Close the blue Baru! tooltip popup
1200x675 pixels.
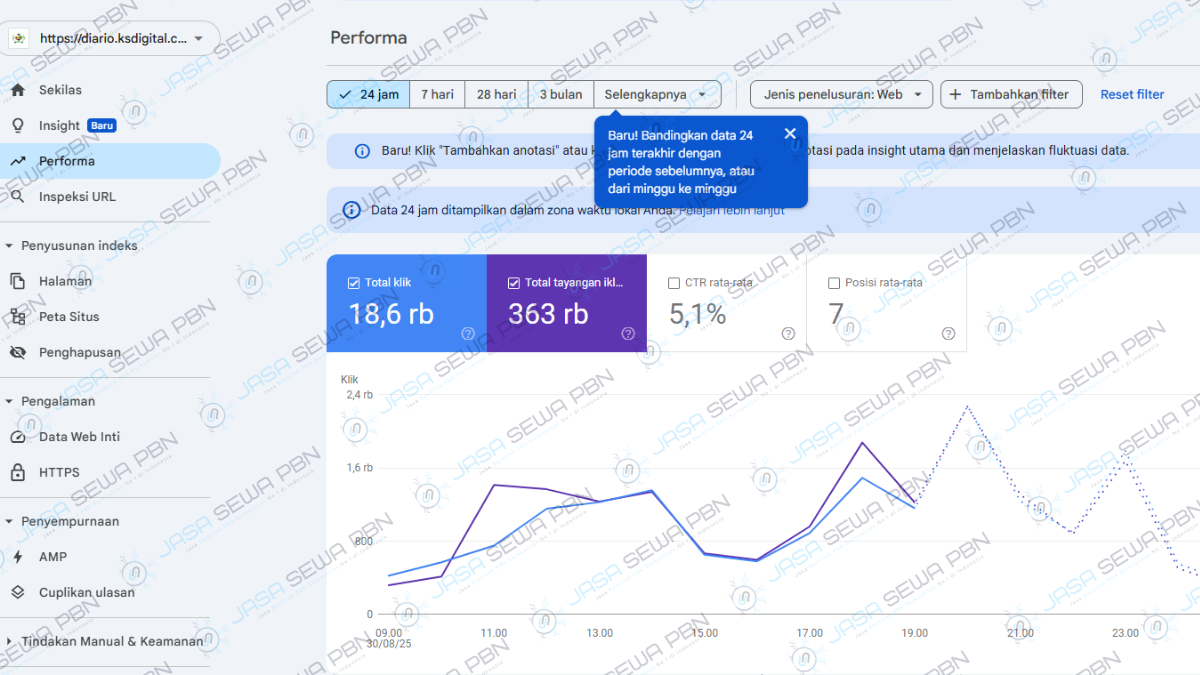[790, 134]
